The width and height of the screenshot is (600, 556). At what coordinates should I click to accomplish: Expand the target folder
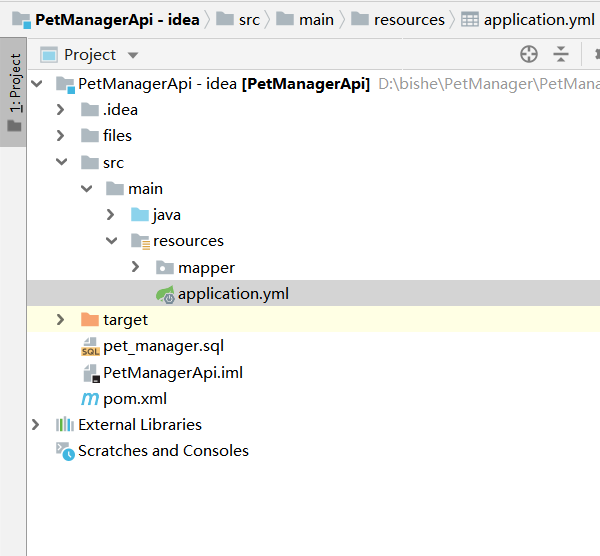[x=62, y=320]
